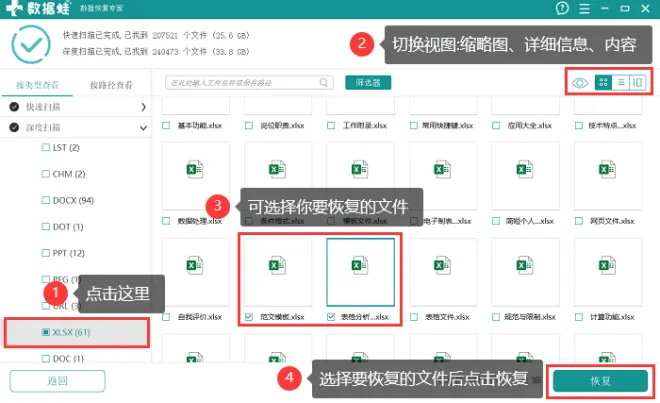Toggle the XLSX (61) checkbox
The width and height of the screenshot is (660, 403).
pos(45,332)
